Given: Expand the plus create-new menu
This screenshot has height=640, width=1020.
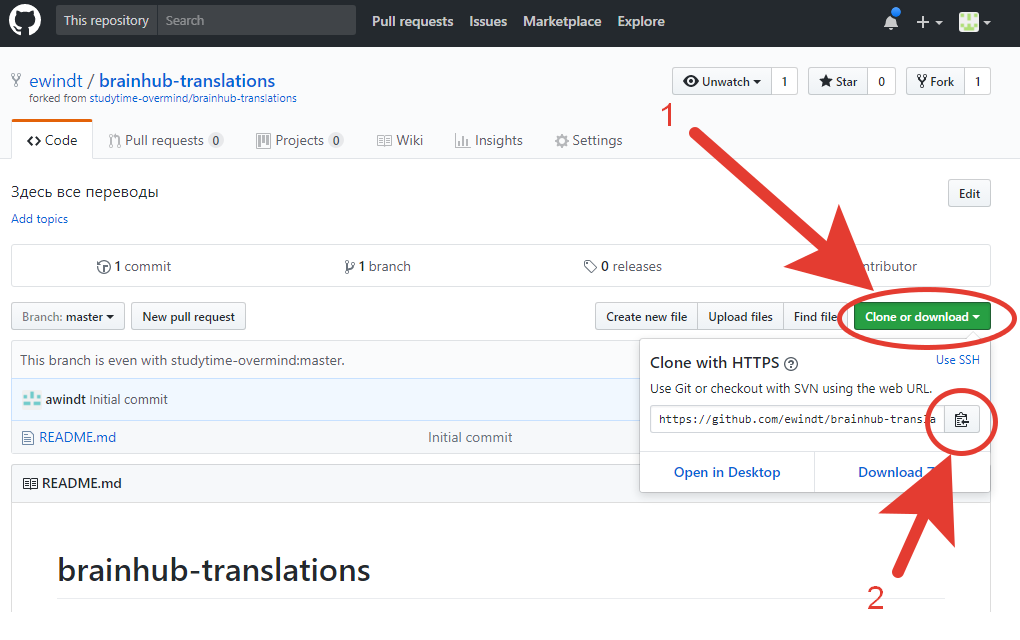Looking at the screenshot, I should click(929, 22).
